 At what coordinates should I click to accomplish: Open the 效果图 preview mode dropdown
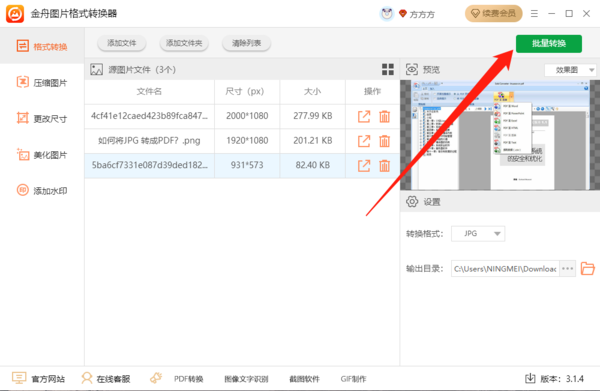pos(571,70)
